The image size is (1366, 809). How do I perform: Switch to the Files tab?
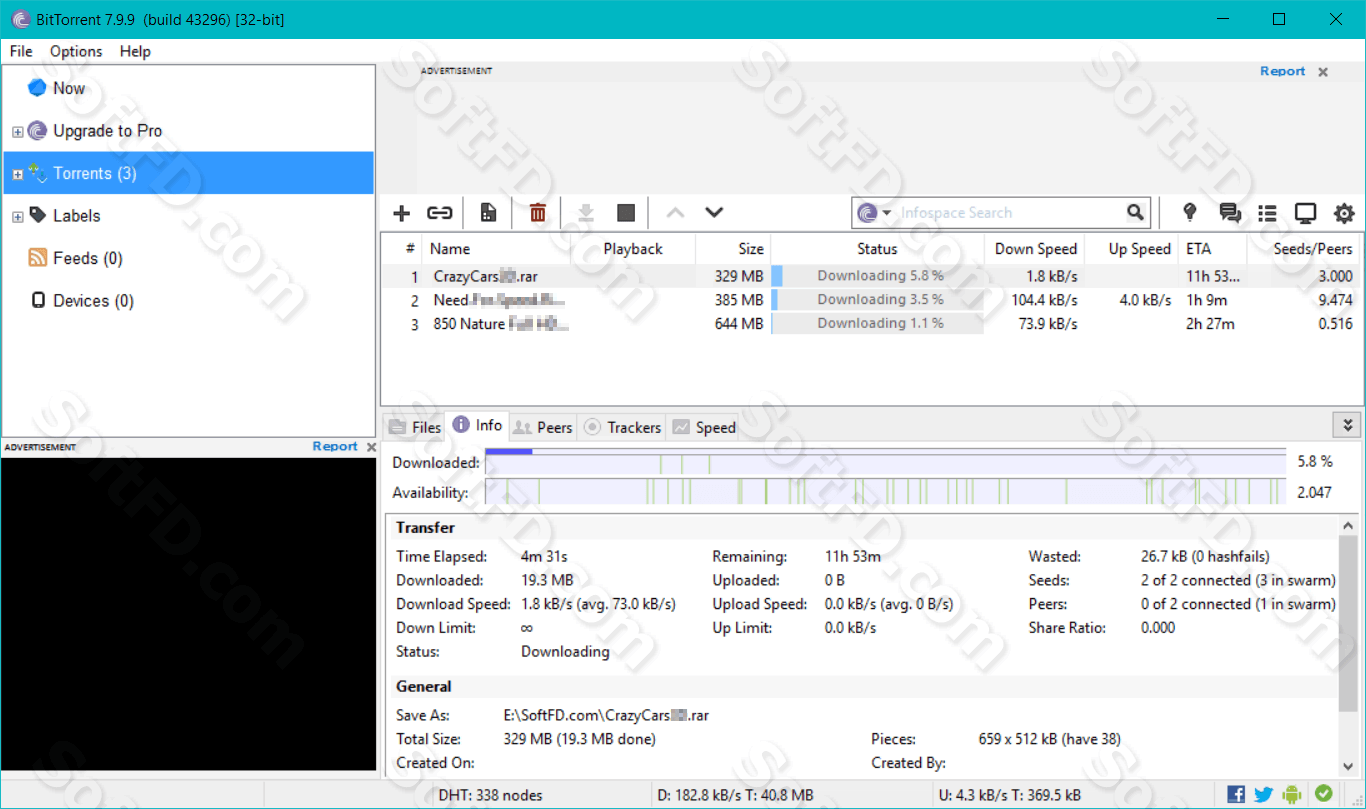(414, 427)
